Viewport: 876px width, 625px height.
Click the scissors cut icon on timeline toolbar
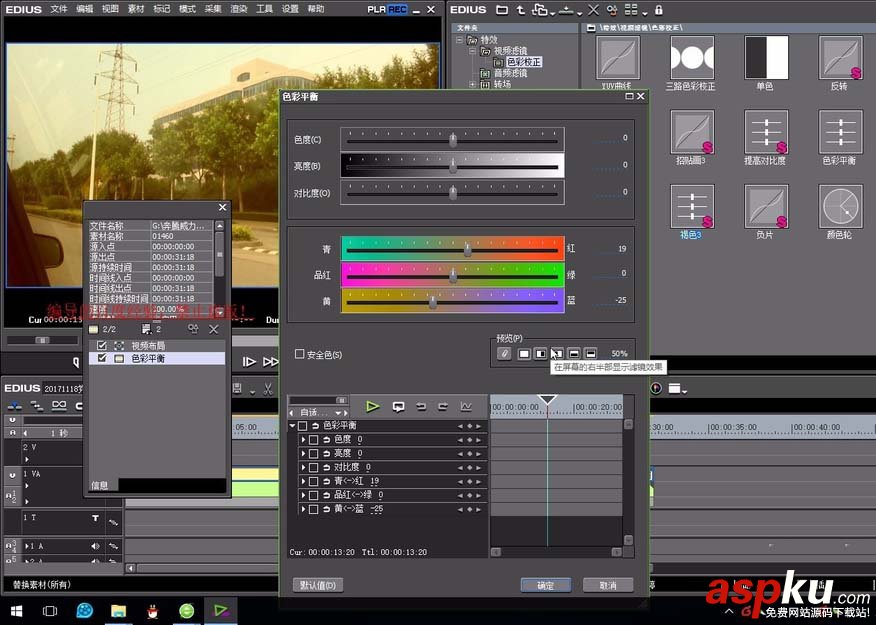268,389
